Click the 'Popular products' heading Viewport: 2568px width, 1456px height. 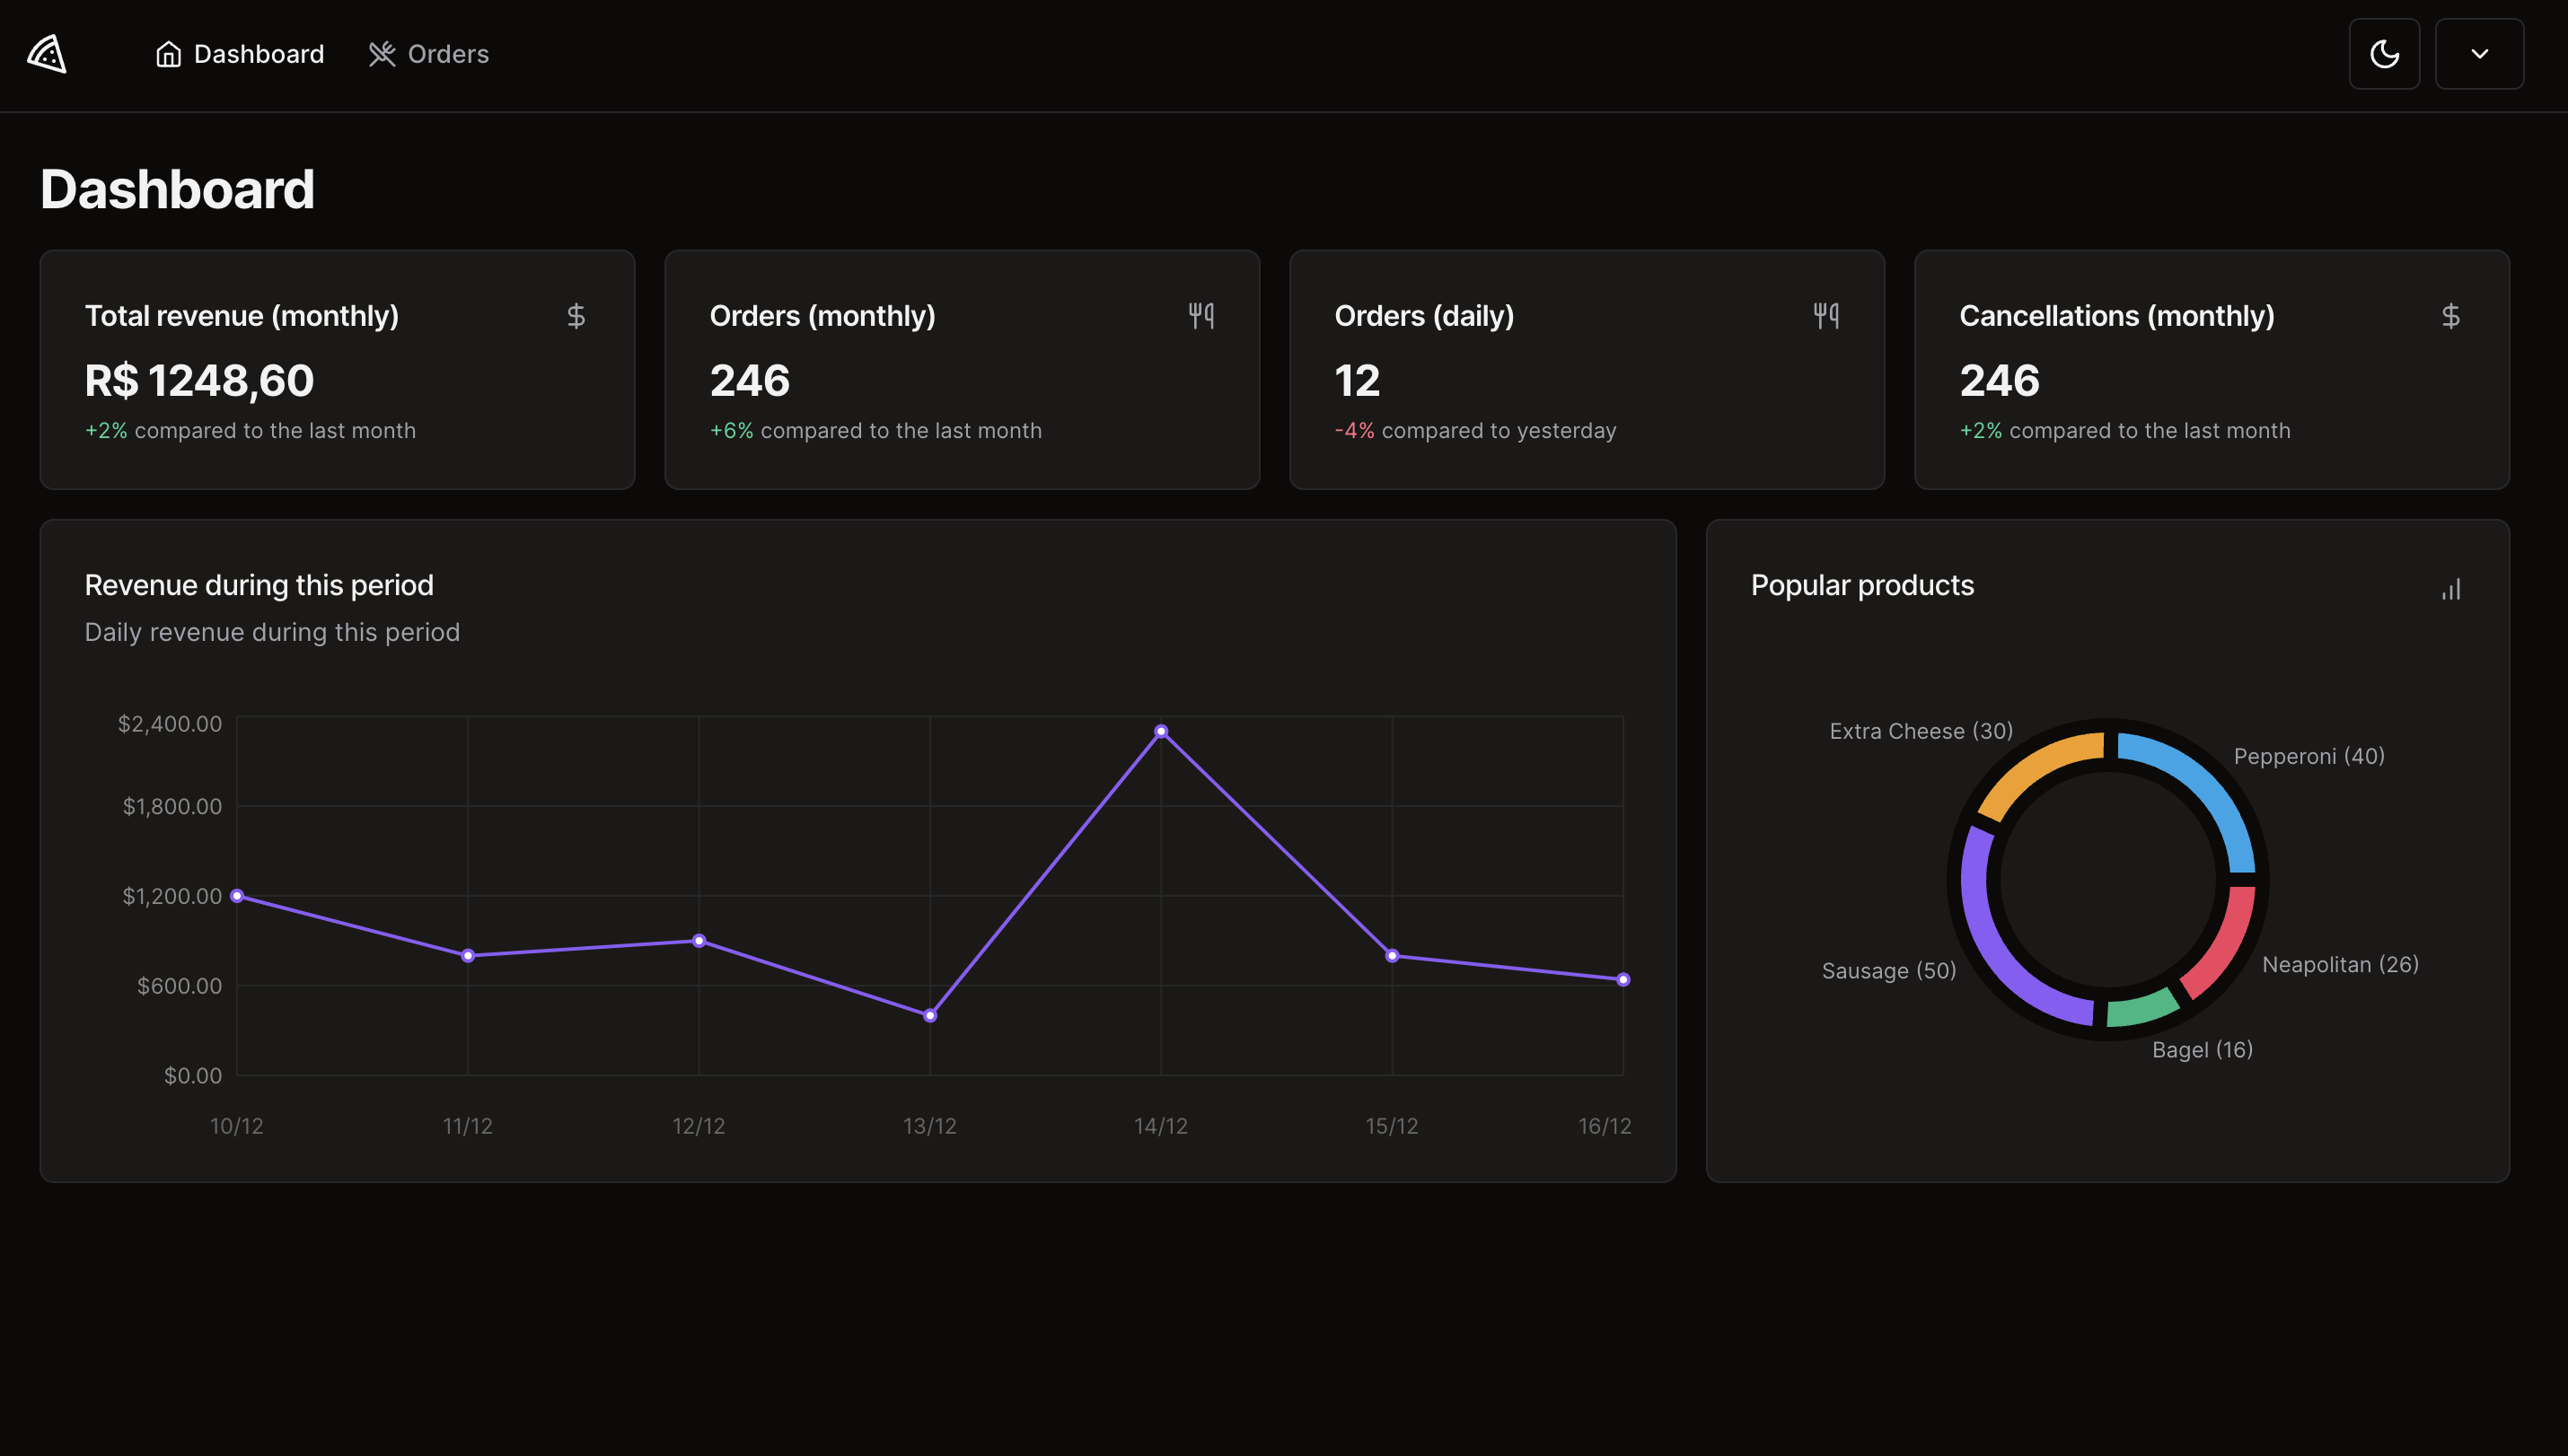(1862, 585)
